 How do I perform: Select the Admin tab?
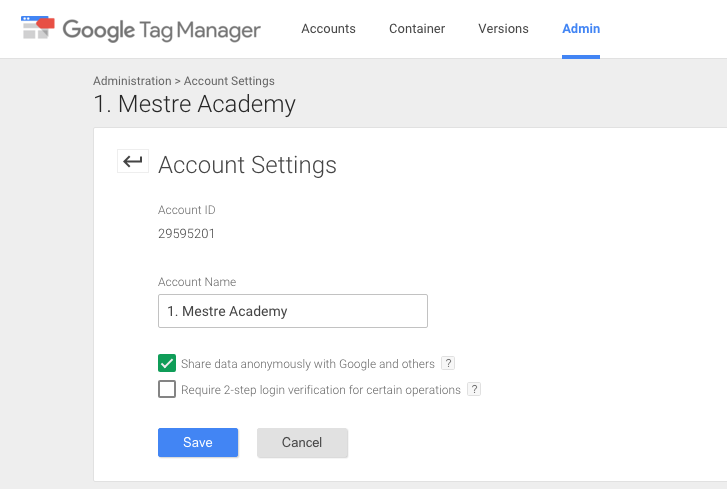[x=581, y=28]
